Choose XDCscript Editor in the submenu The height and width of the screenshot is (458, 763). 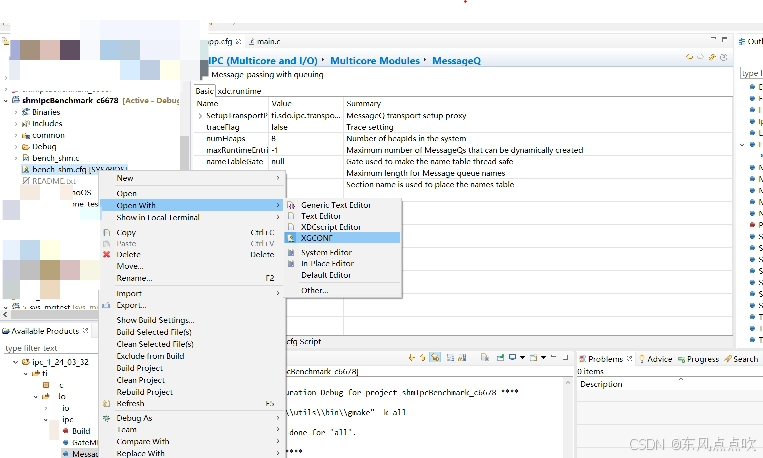[x=330, y=227]
